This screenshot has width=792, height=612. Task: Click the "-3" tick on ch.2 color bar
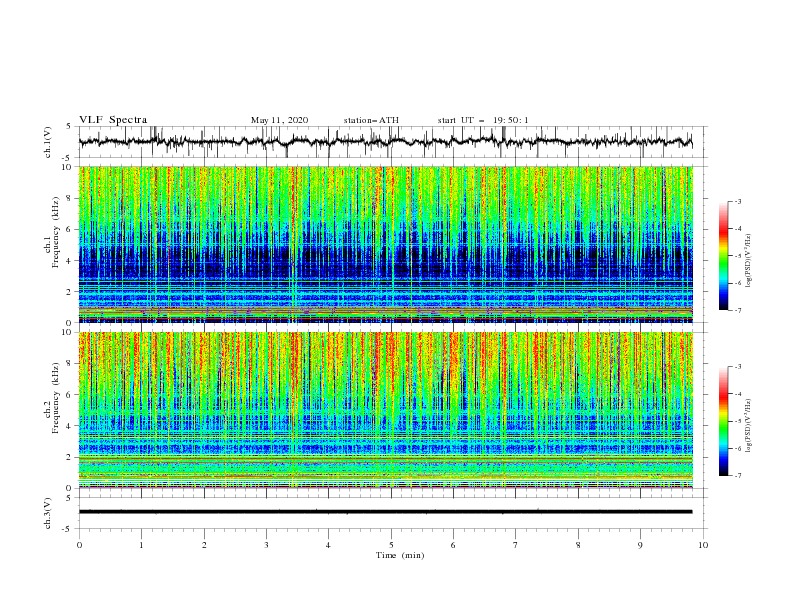pos(738,367)
